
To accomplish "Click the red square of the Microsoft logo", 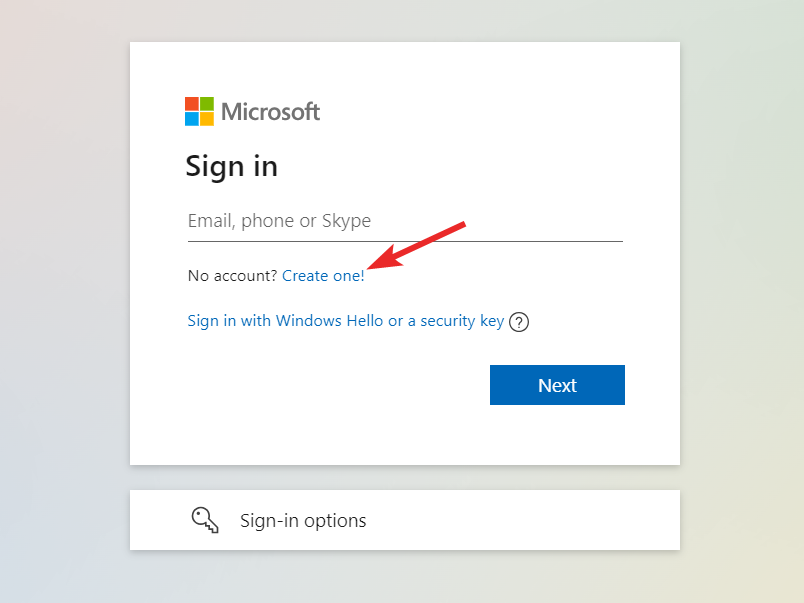I will coord(190,103).
